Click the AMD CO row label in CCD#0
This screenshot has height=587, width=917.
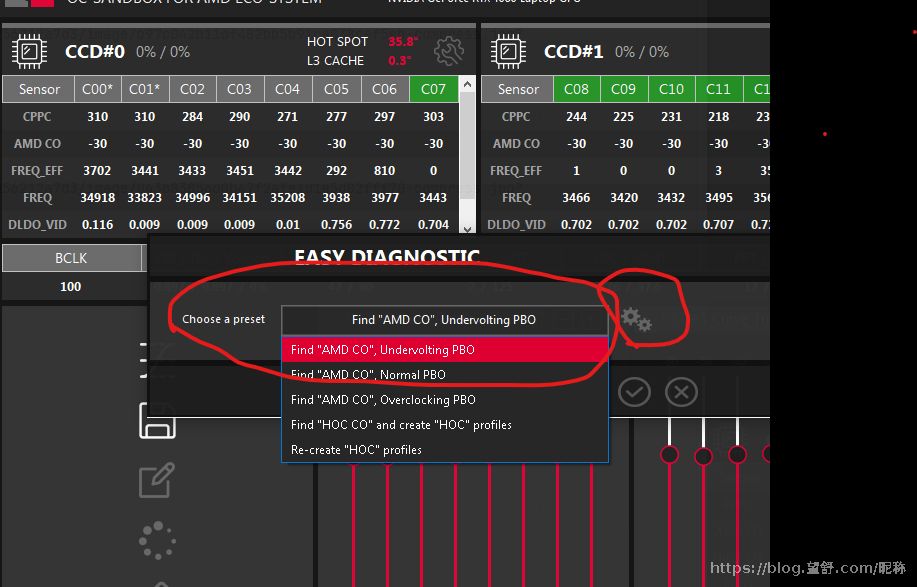[x=37, y=143]
